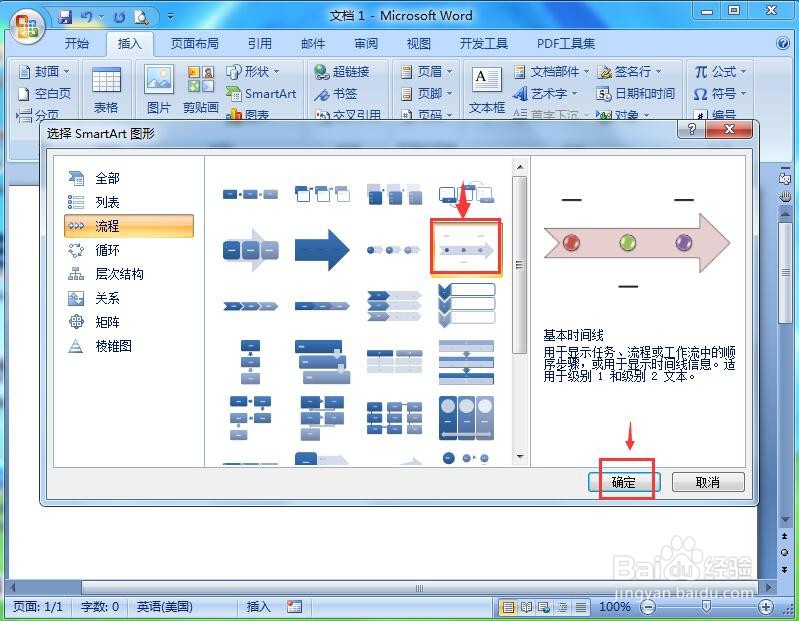Select the 矩阵 matrix category

tap(128, 322)
